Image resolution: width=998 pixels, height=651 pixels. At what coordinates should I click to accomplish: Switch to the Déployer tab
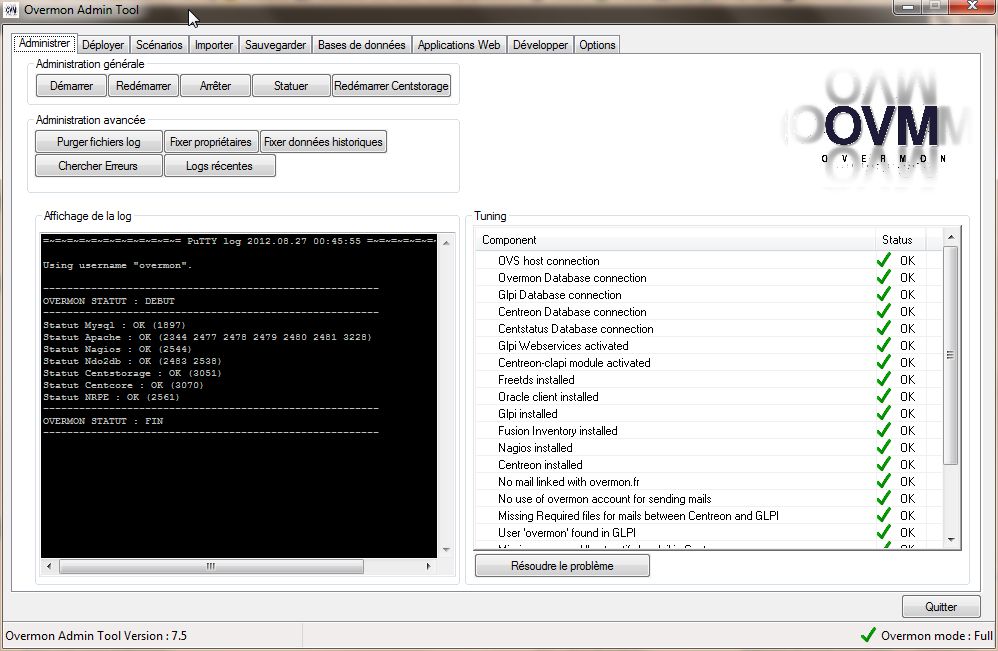coord(103,45)
